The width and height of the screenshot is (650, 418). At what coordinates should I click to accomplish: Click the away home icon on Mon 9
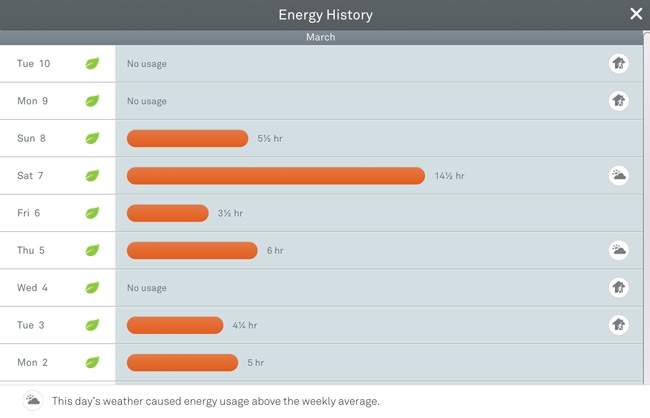coord(619,101)
